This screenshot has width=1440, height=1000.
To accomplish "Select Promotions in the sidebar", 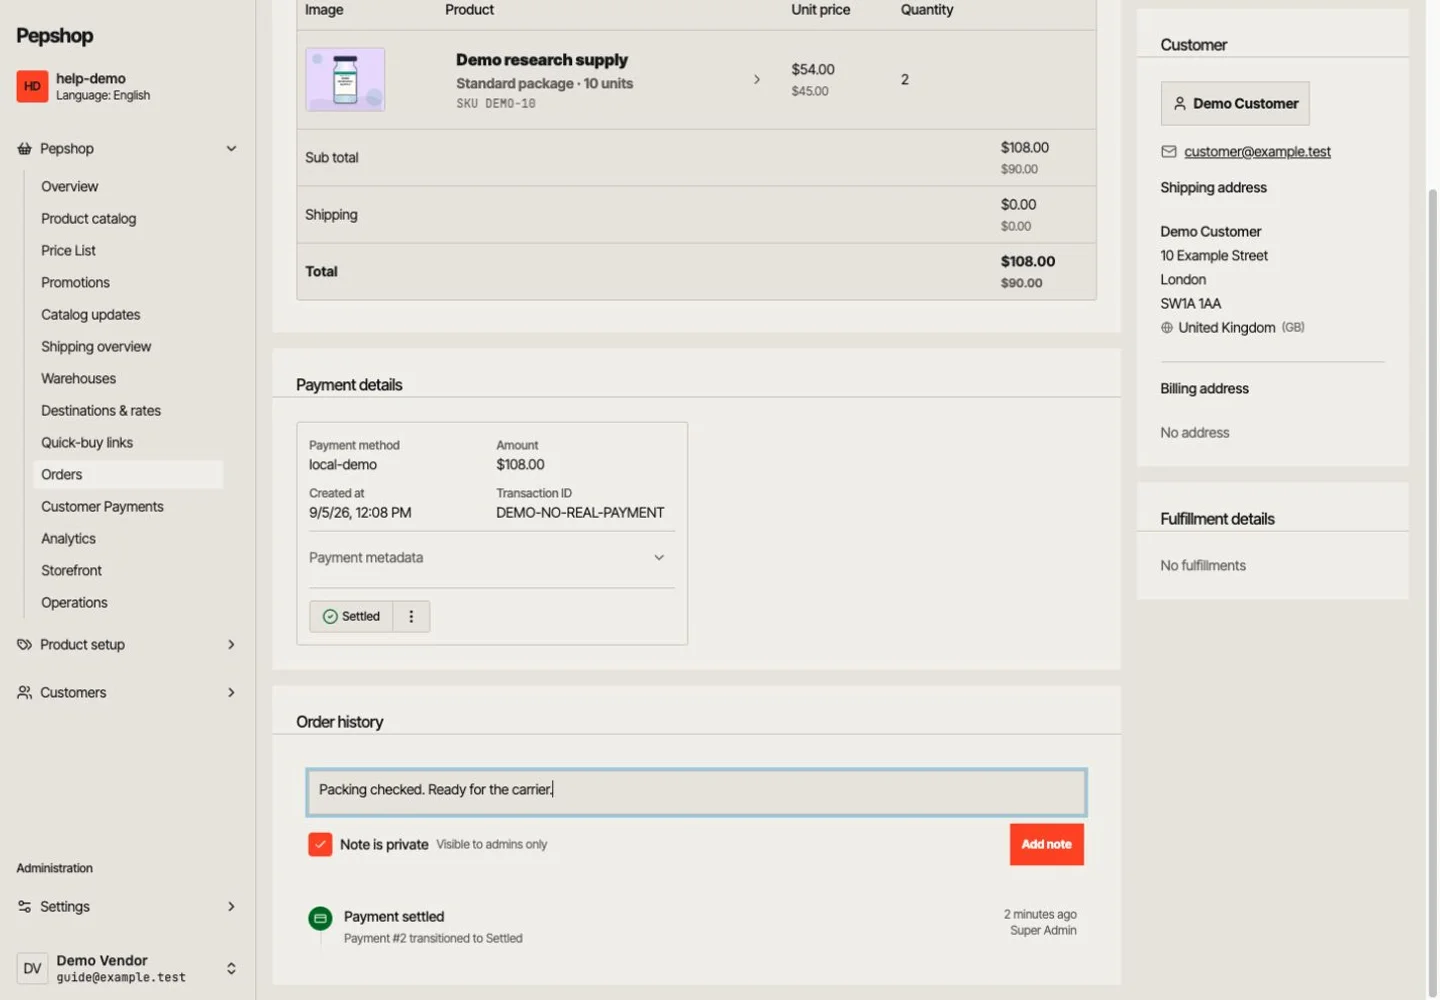I will pos(75,283).
